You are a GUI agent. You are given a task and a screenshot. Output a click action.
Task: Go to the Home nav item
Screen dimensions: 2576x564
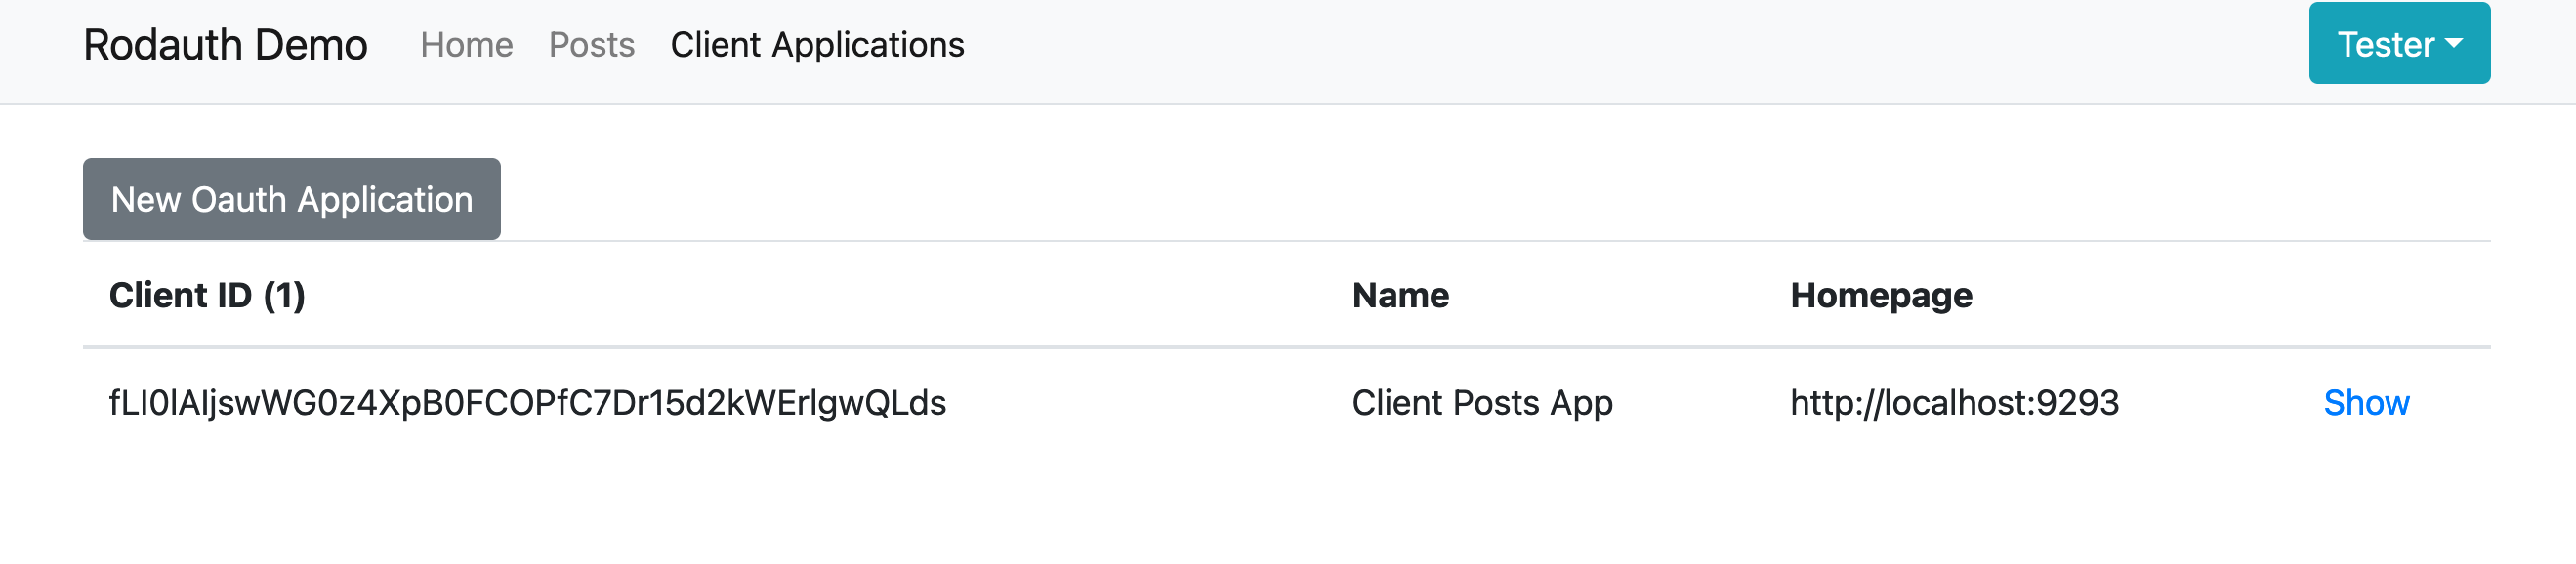[466, 45]
